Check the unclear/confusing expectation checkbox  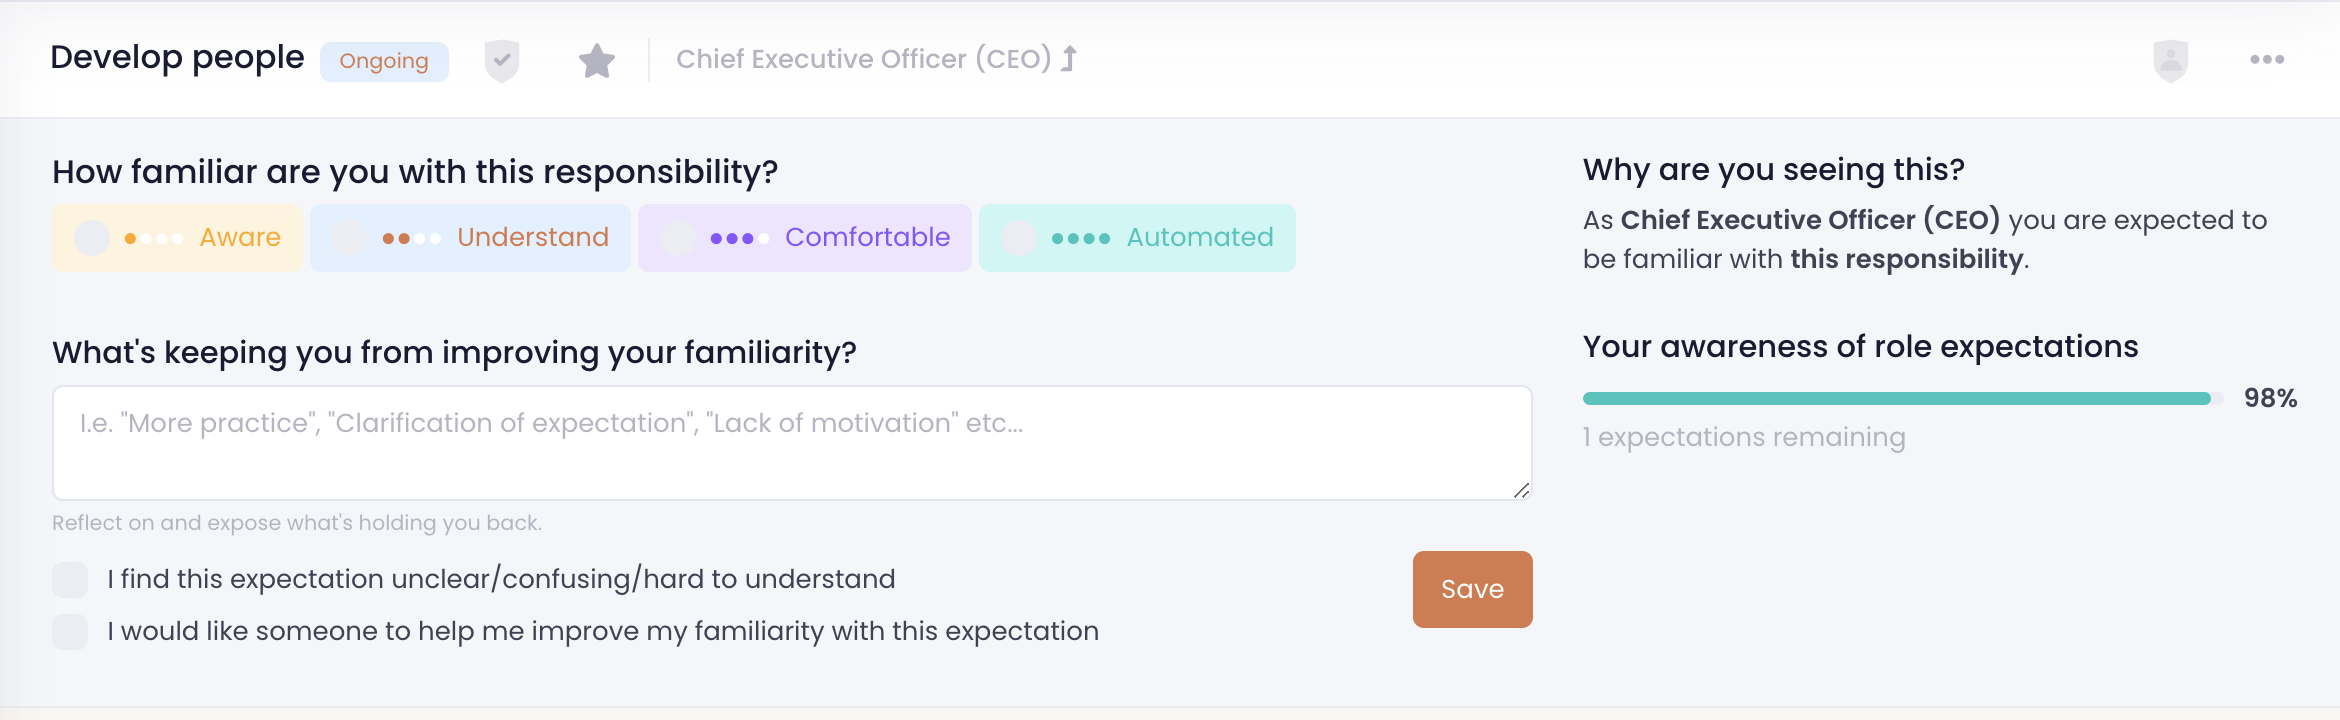pos(70,580)
